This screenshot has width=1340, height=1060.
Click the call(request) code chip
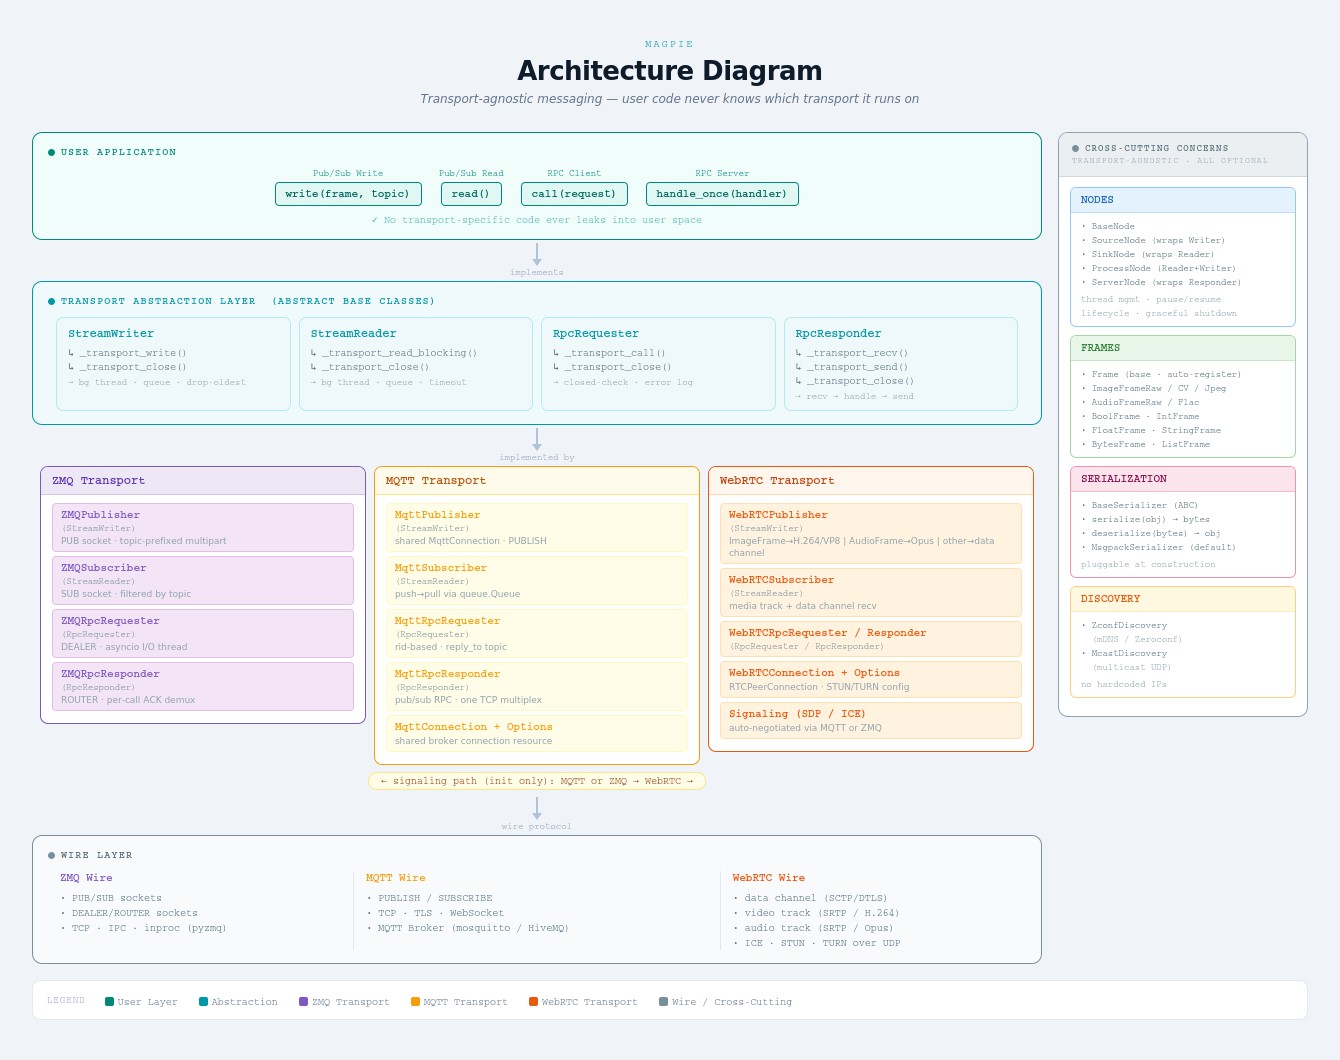point(574,194)
